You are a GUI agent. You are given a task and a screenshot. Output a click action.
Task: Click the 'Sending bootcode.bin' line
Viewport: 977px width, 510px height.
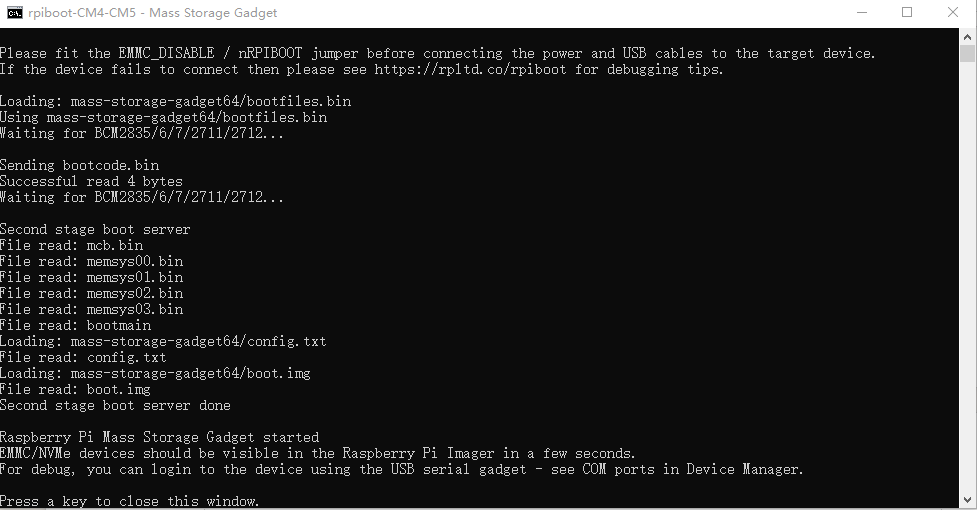(80, 165)
